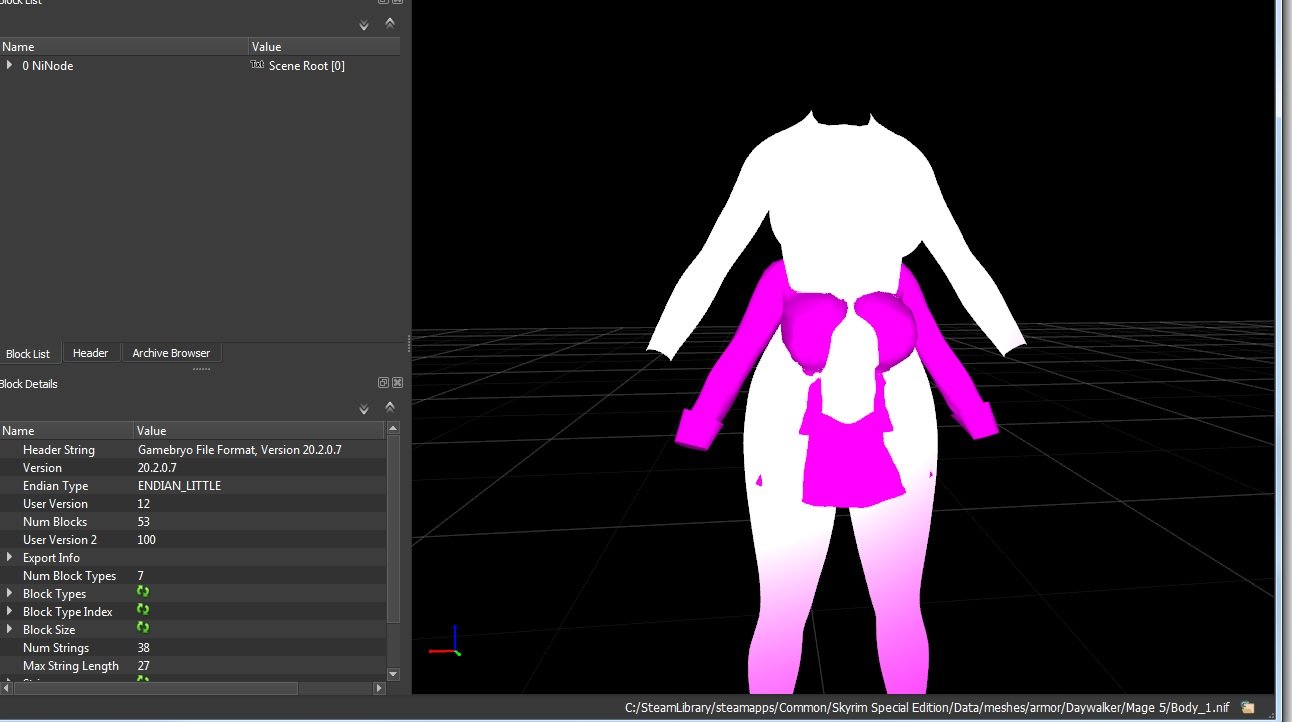This screenshot has height=722, width=1292.
Task: Float the Block Details panel
Action: pos(383,383)
